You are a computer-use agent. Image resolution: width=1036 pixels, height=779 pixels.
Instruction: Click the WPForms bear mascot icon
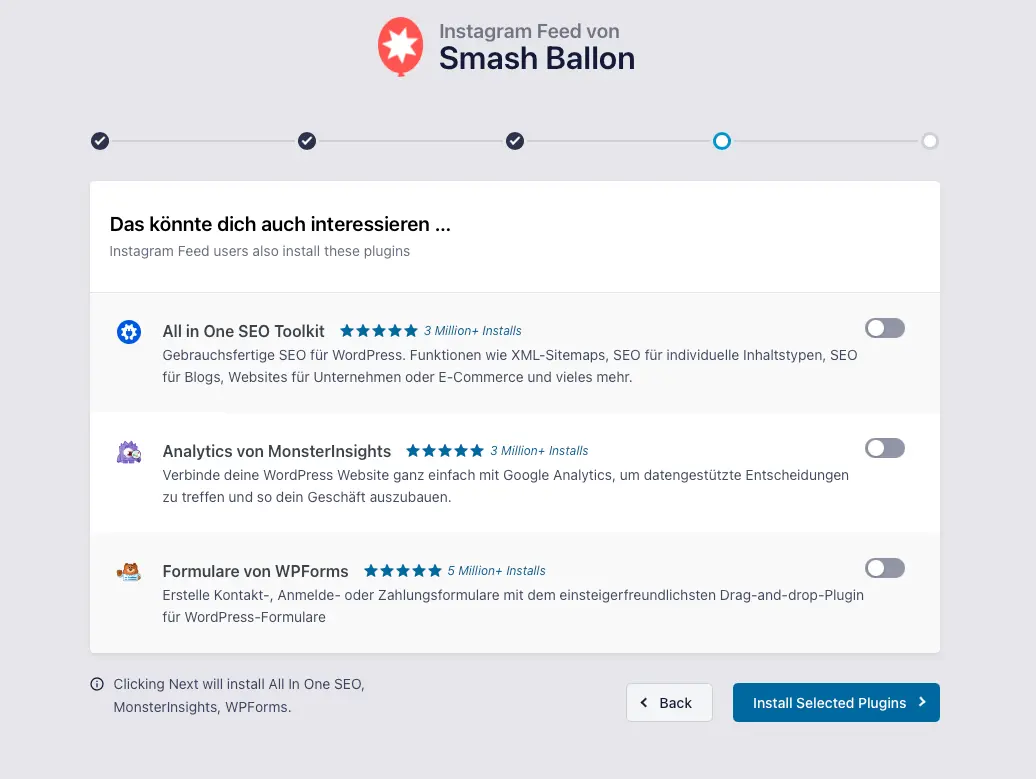tap(129, 572)
